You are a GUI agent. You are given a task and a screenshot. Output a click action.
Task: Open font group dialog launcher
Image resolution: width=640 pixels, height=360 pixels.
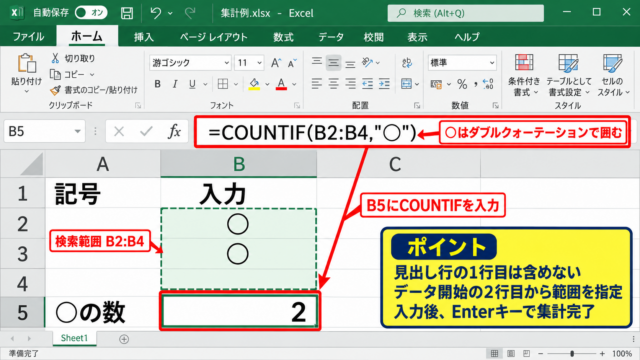click(x=297, y=106)
